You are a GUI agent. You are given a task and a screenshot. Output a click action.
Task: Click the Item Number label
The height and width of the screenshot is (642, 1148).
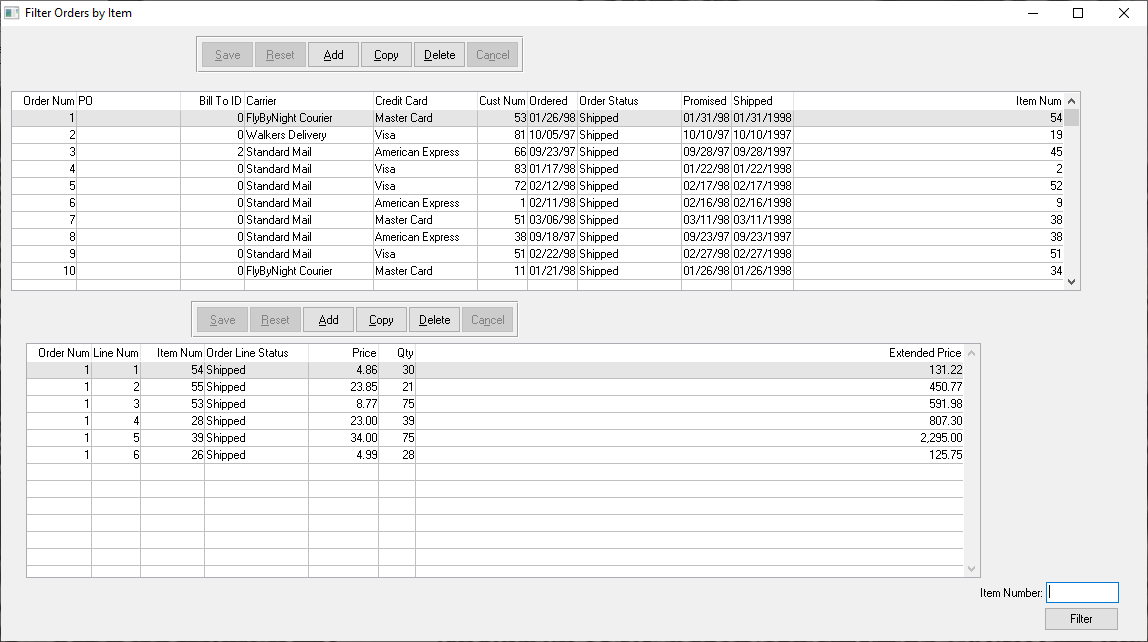click(1011, 593)
